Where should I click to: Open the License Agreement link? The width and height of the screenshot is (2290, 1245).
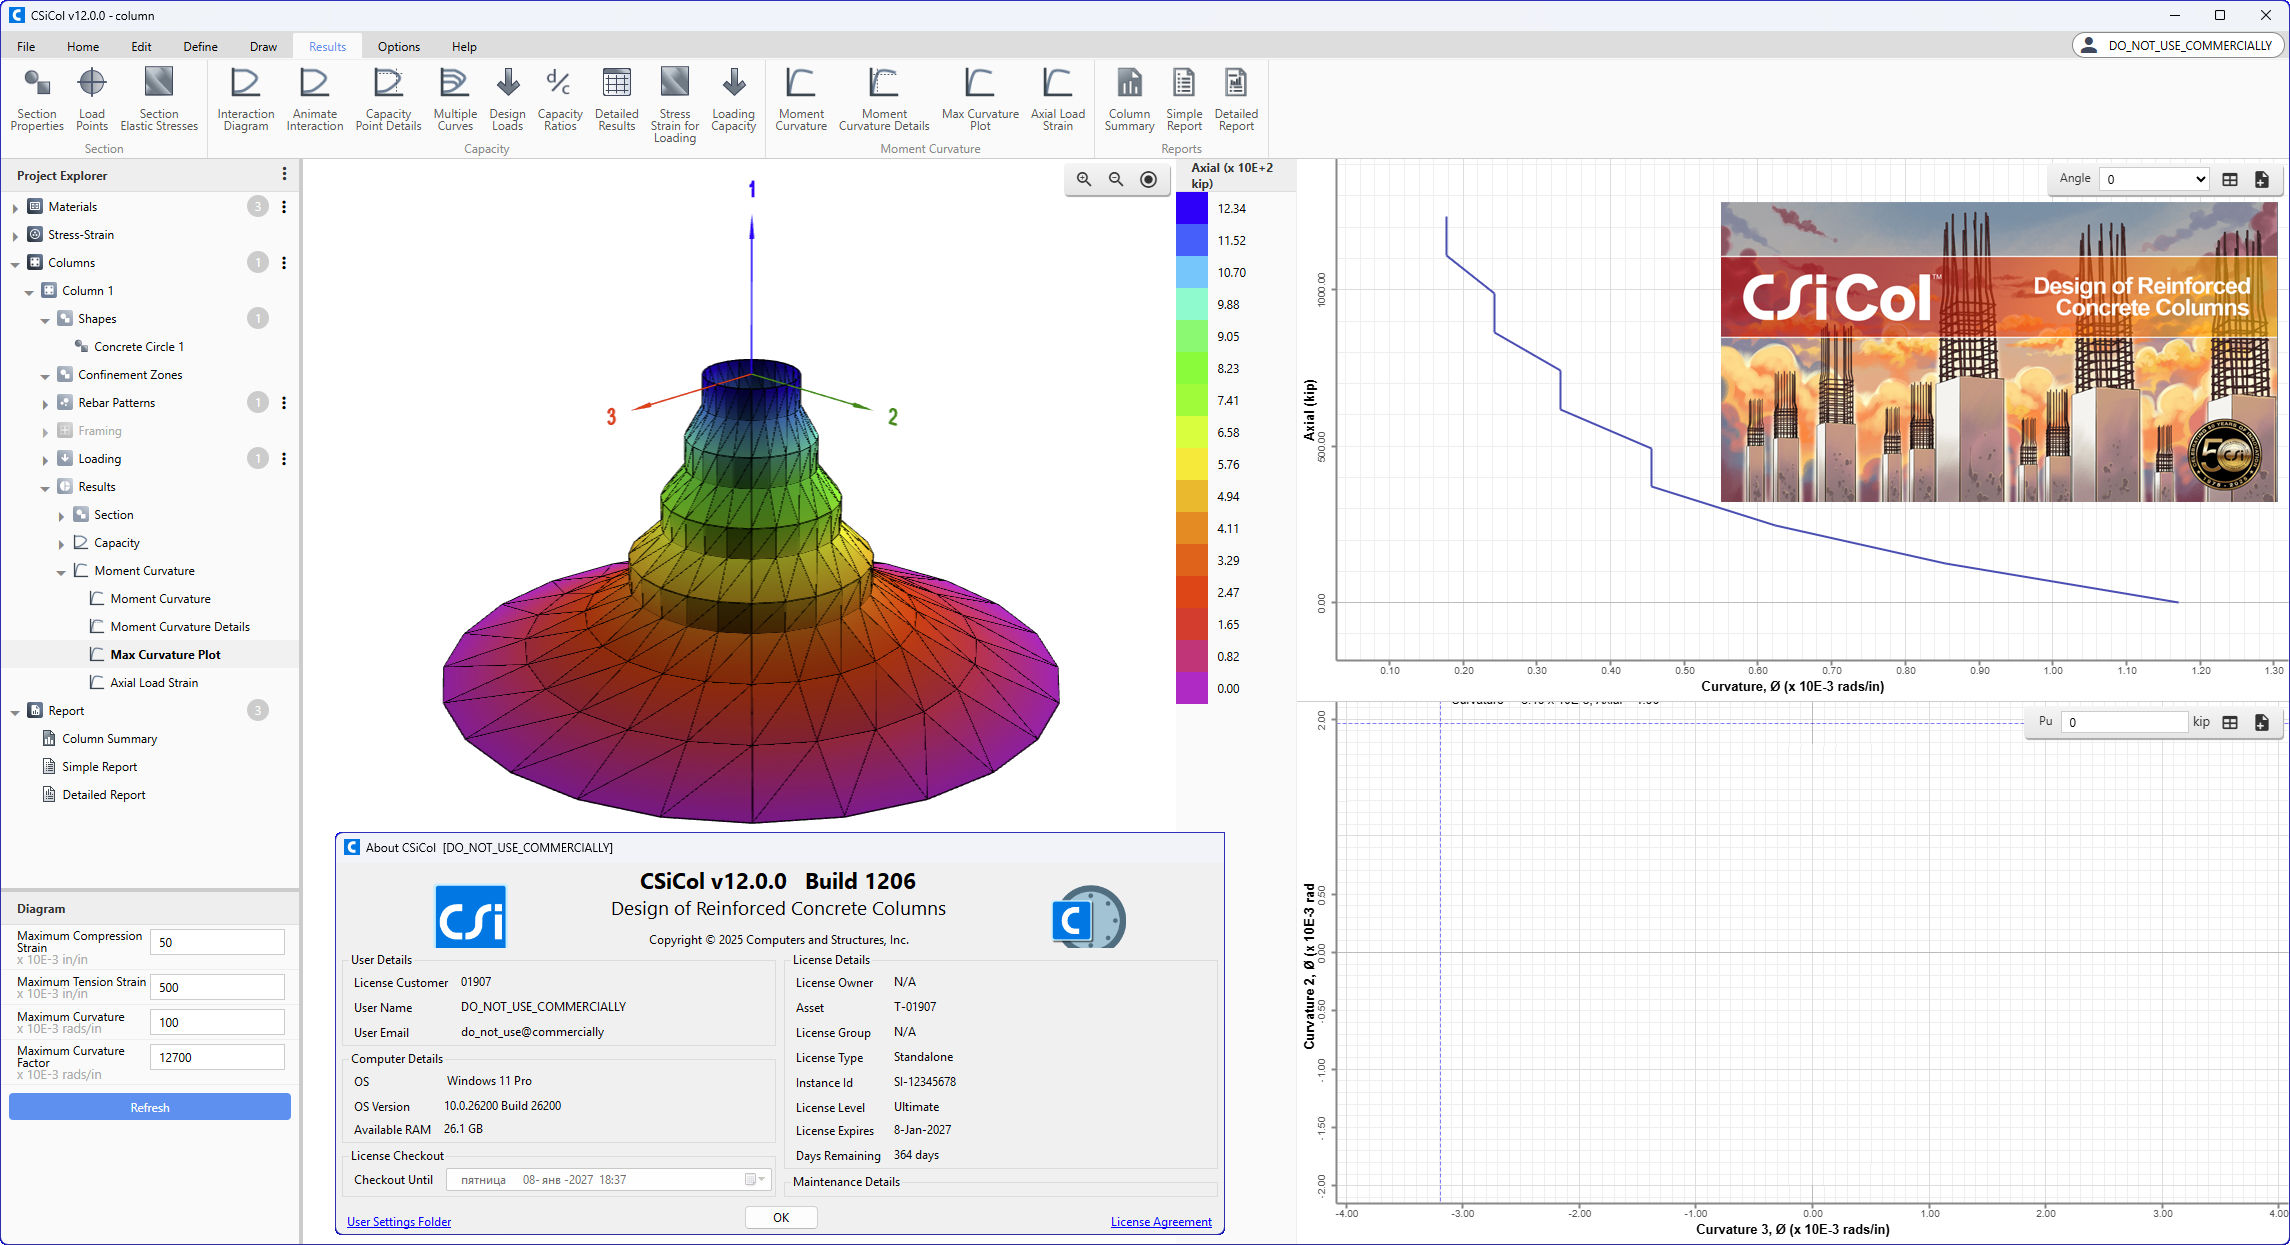pos(1160,1221)
